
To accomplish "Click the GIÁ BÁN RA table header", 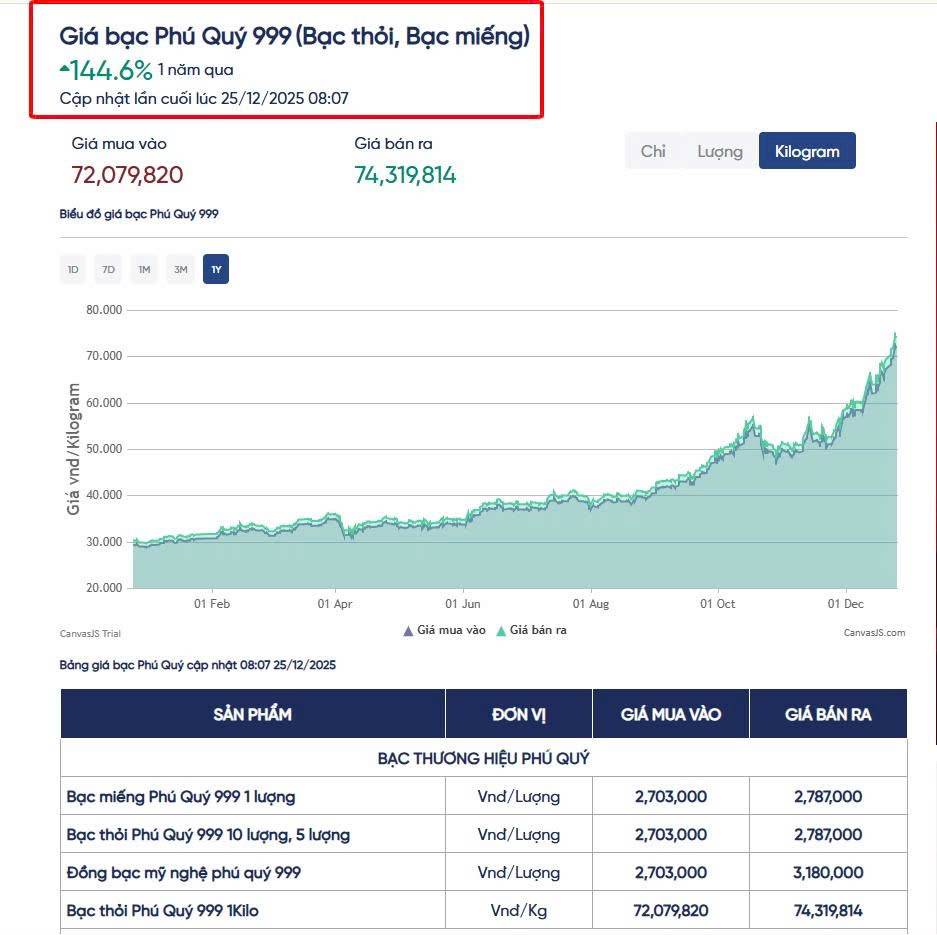I will pyautogui.click(x=828, y=714).
